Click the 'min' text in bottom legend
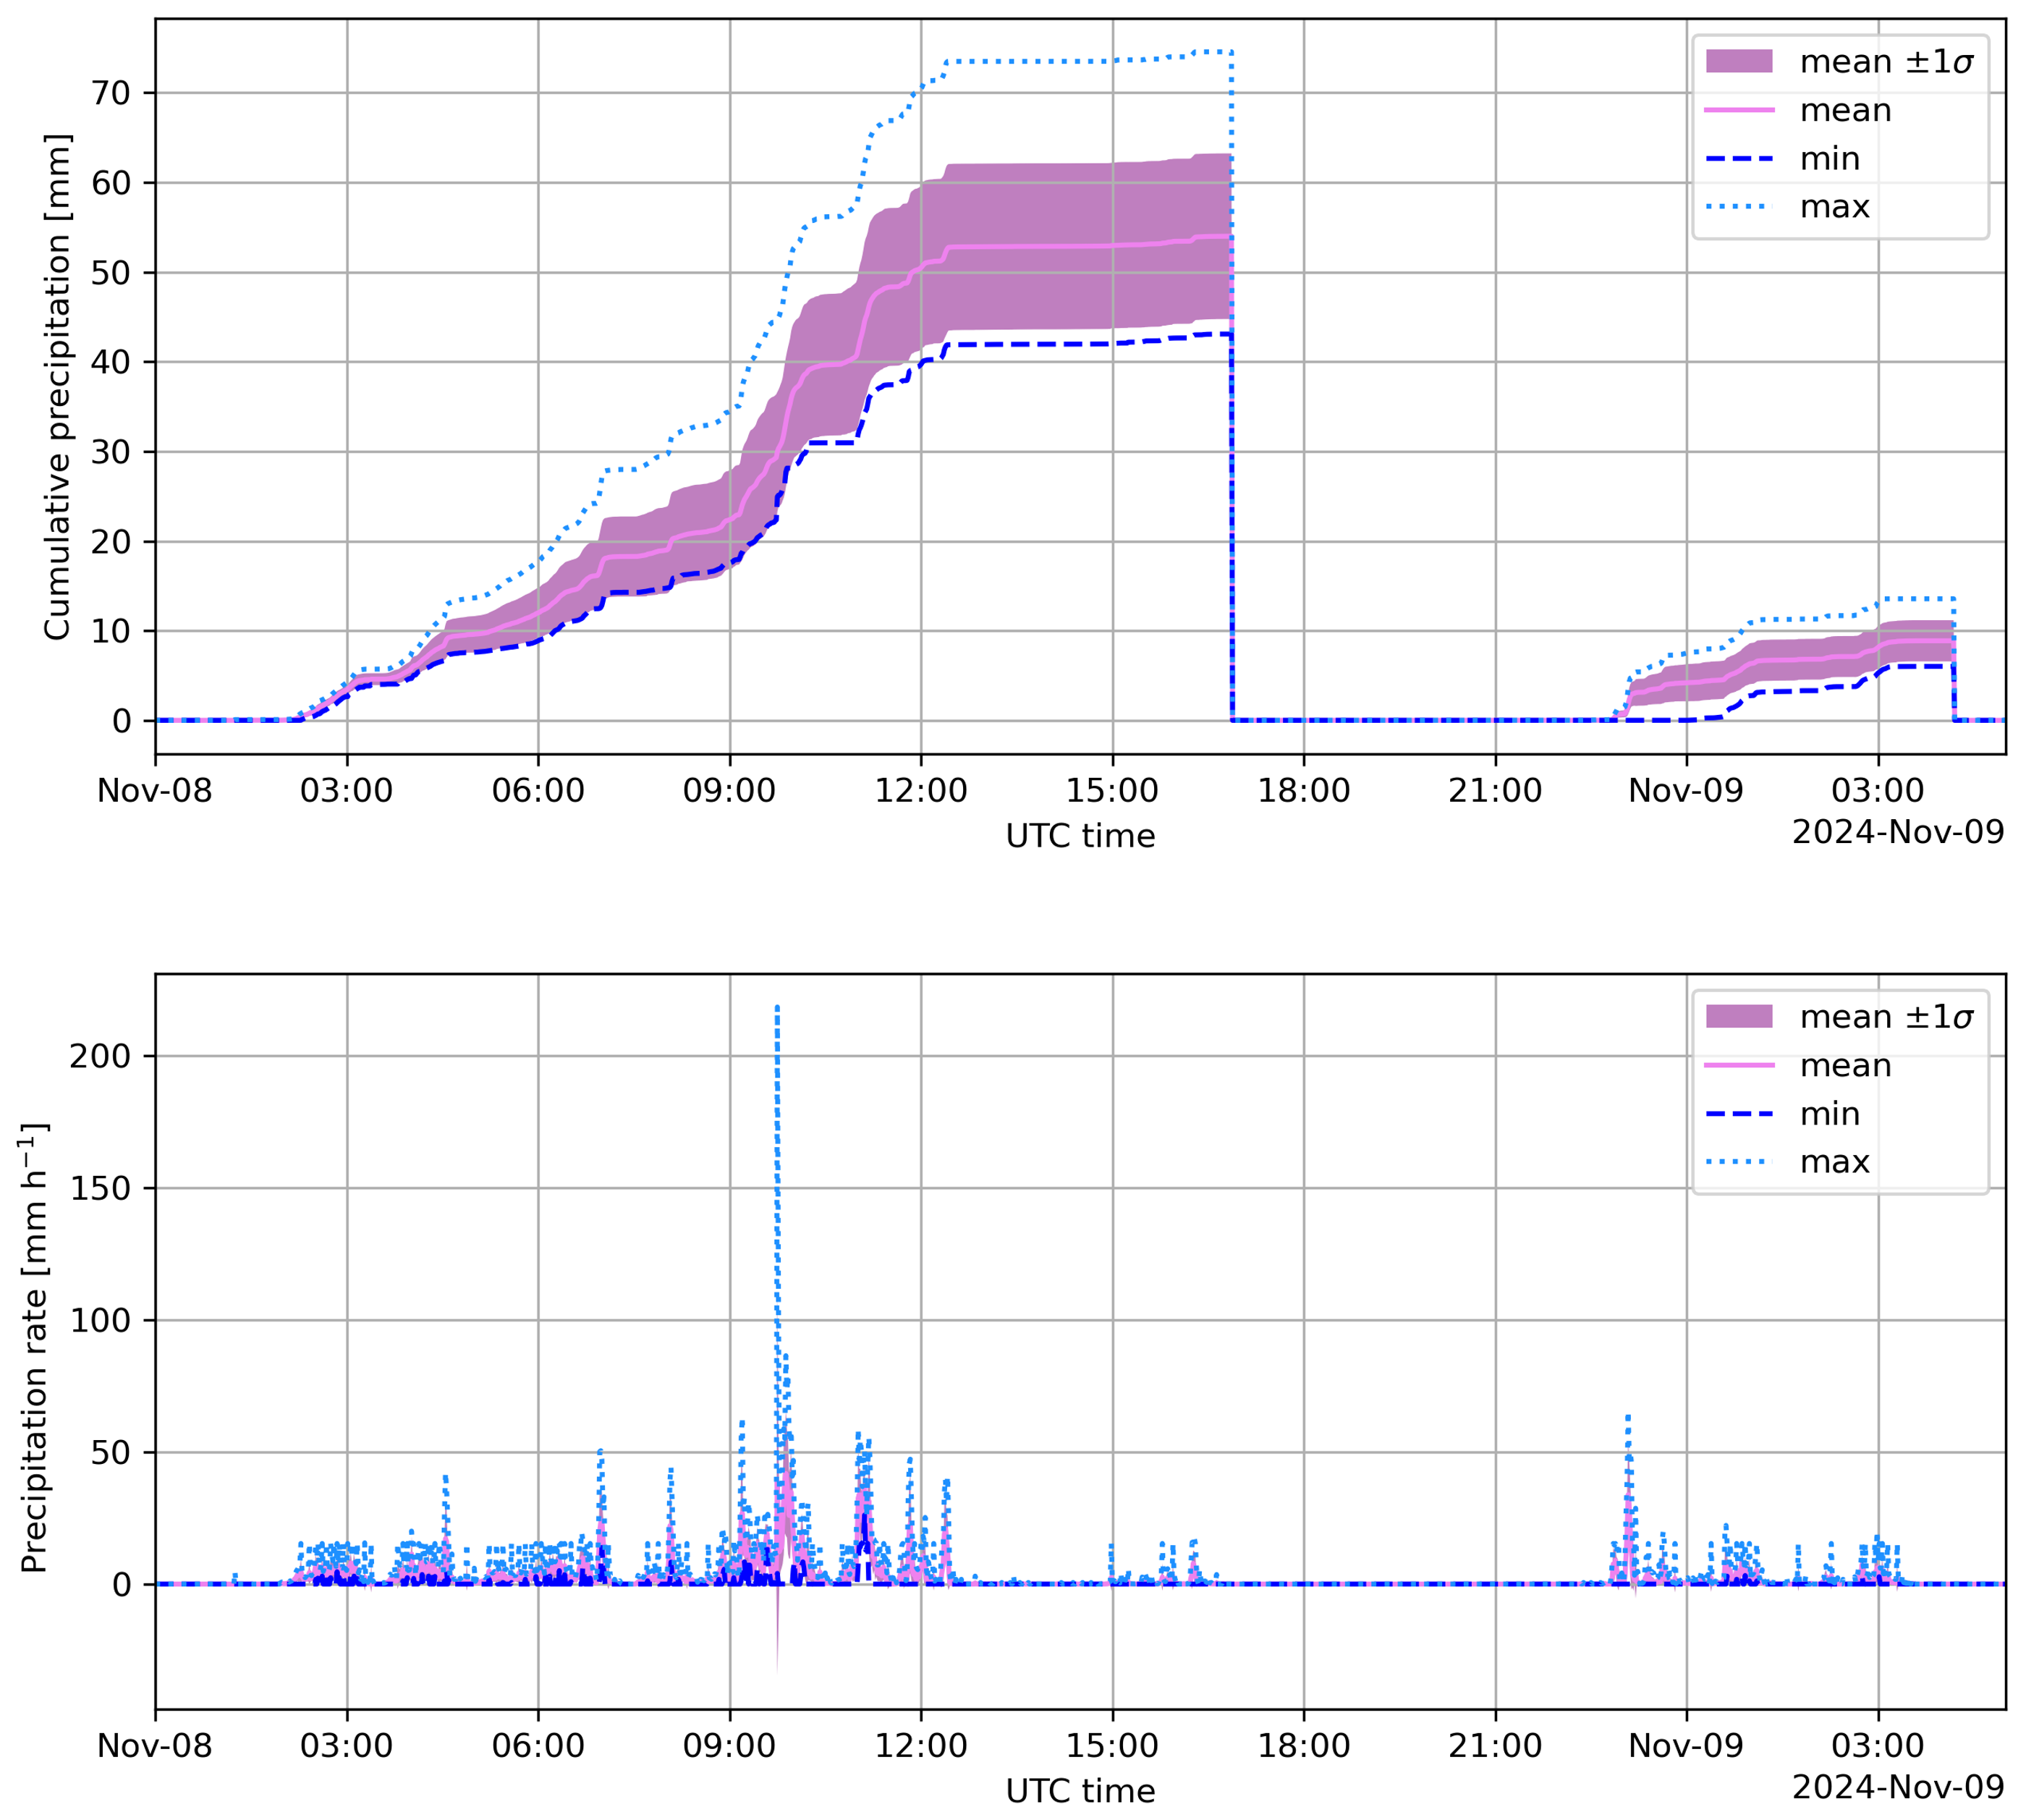The image size is (2026, 1820). (1829, 1114)
